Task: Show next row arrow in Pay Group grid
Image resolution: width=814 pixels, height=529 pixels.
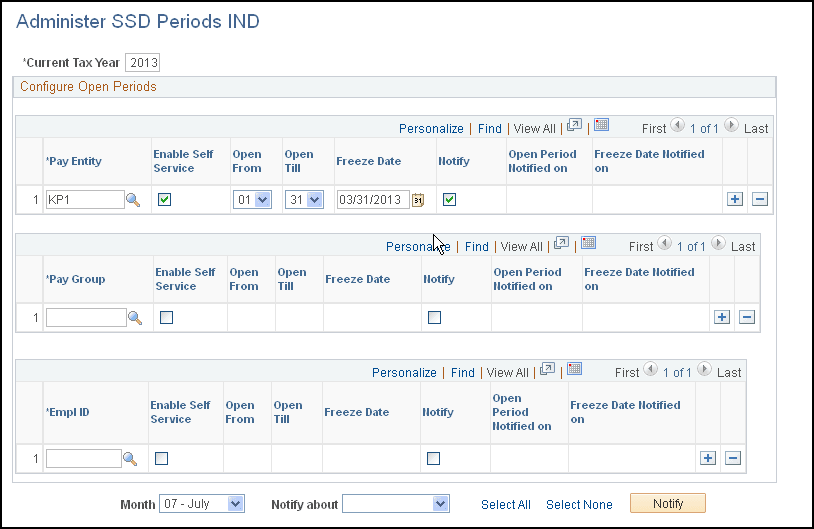Action: tap(718, 243)
